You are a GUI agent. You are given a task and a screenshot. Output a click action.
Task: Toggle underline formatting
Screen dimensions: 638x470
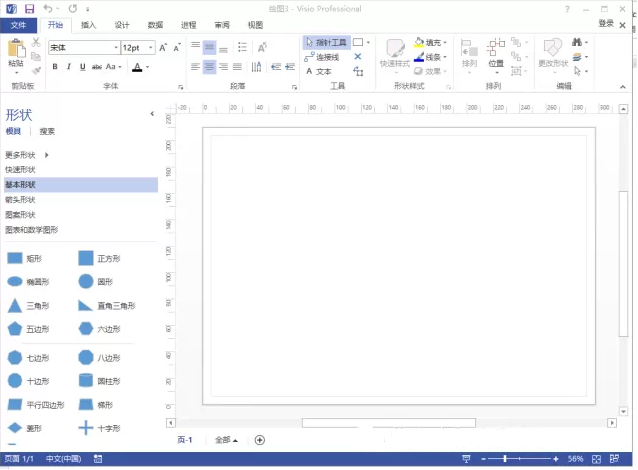pyautogui.click(x=82, y=67)
